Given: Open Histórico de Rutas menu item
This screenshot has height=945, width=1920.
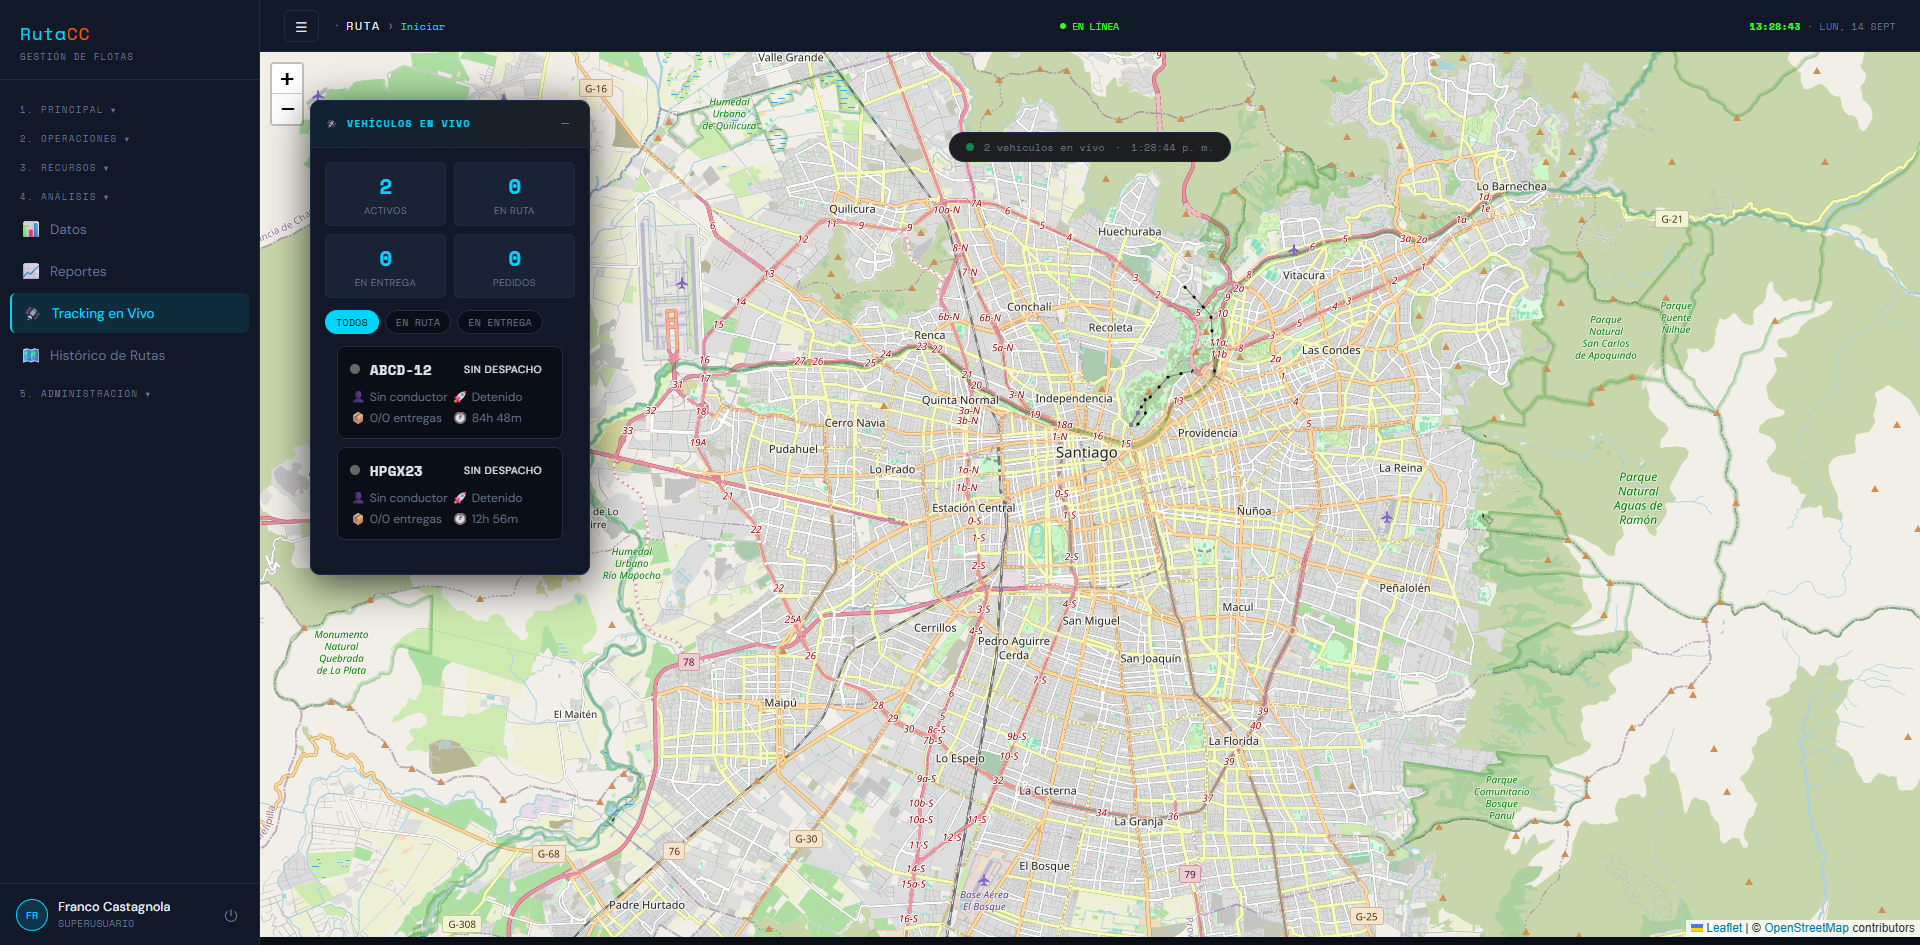Looking at the screenshot, I should [129, 355].
